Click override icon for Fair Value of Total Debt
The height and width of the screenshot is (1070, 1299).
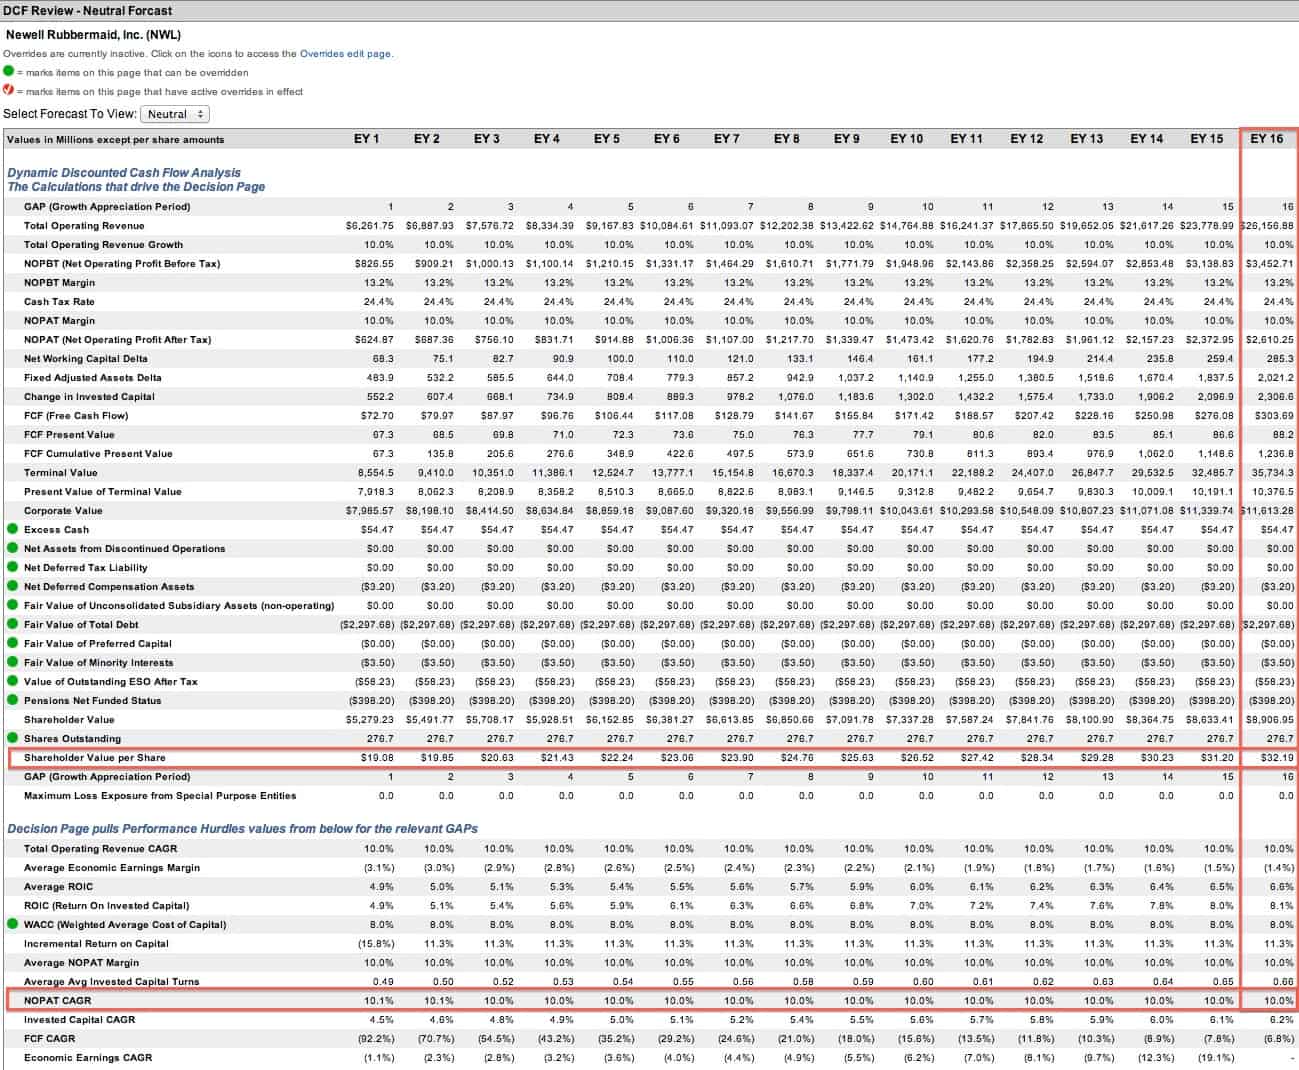click(12, 624)
